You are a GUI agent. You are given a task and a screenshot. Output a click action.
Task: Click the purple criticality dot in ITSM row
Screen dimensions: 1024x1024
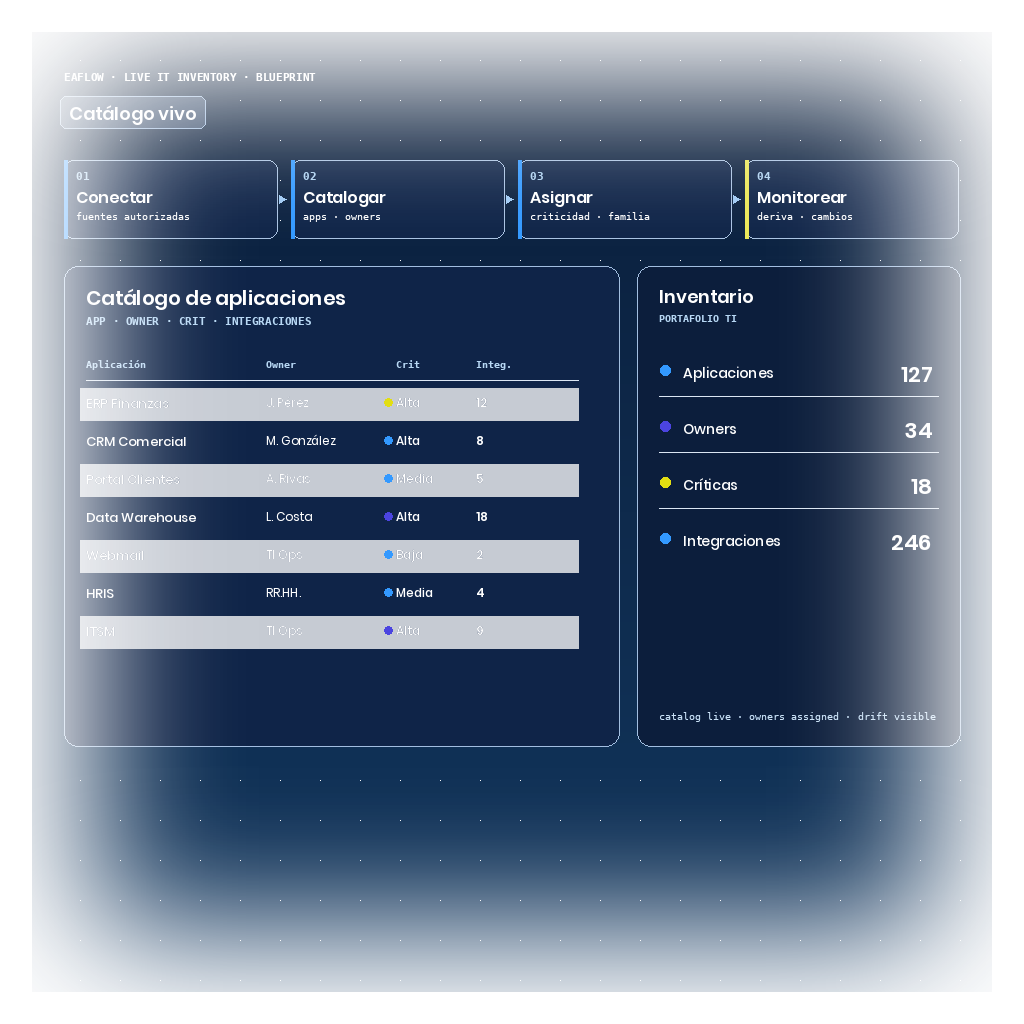pos(389,631)
